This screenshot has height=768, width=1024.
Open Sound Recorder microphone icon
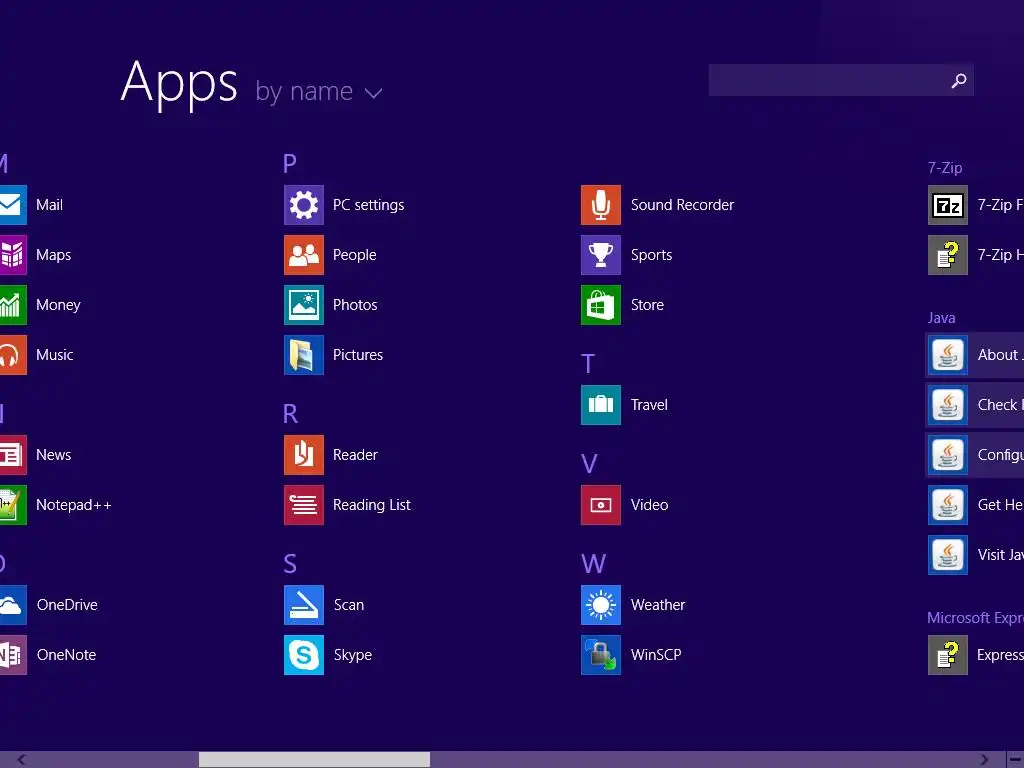coord(601,205)
